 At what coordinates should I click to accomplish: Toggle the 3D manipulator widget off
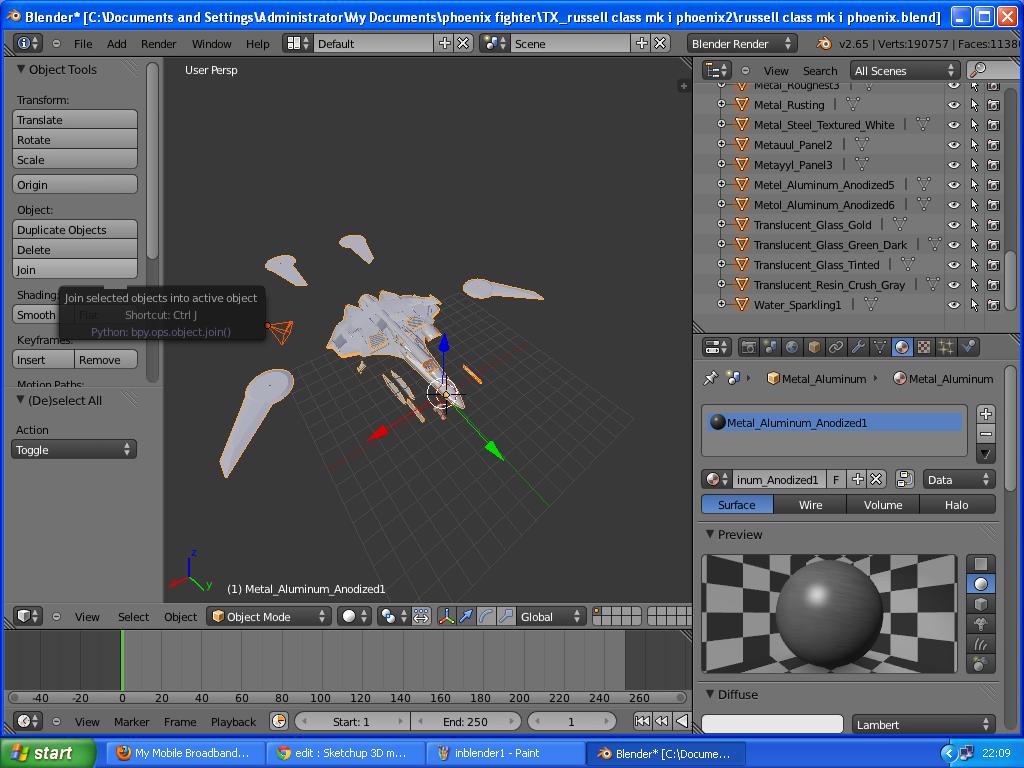click(x=447, y=616)
